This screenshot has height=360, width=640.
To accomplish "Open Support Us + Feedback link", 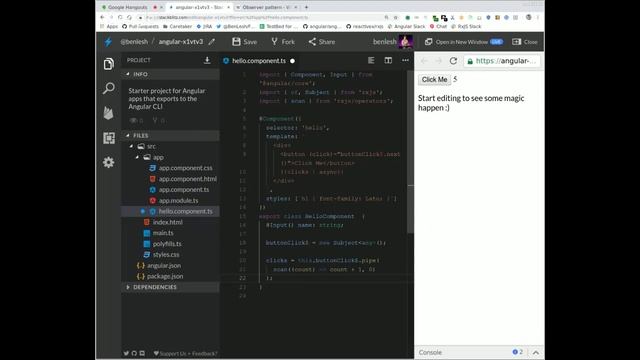I will (186, 353).
